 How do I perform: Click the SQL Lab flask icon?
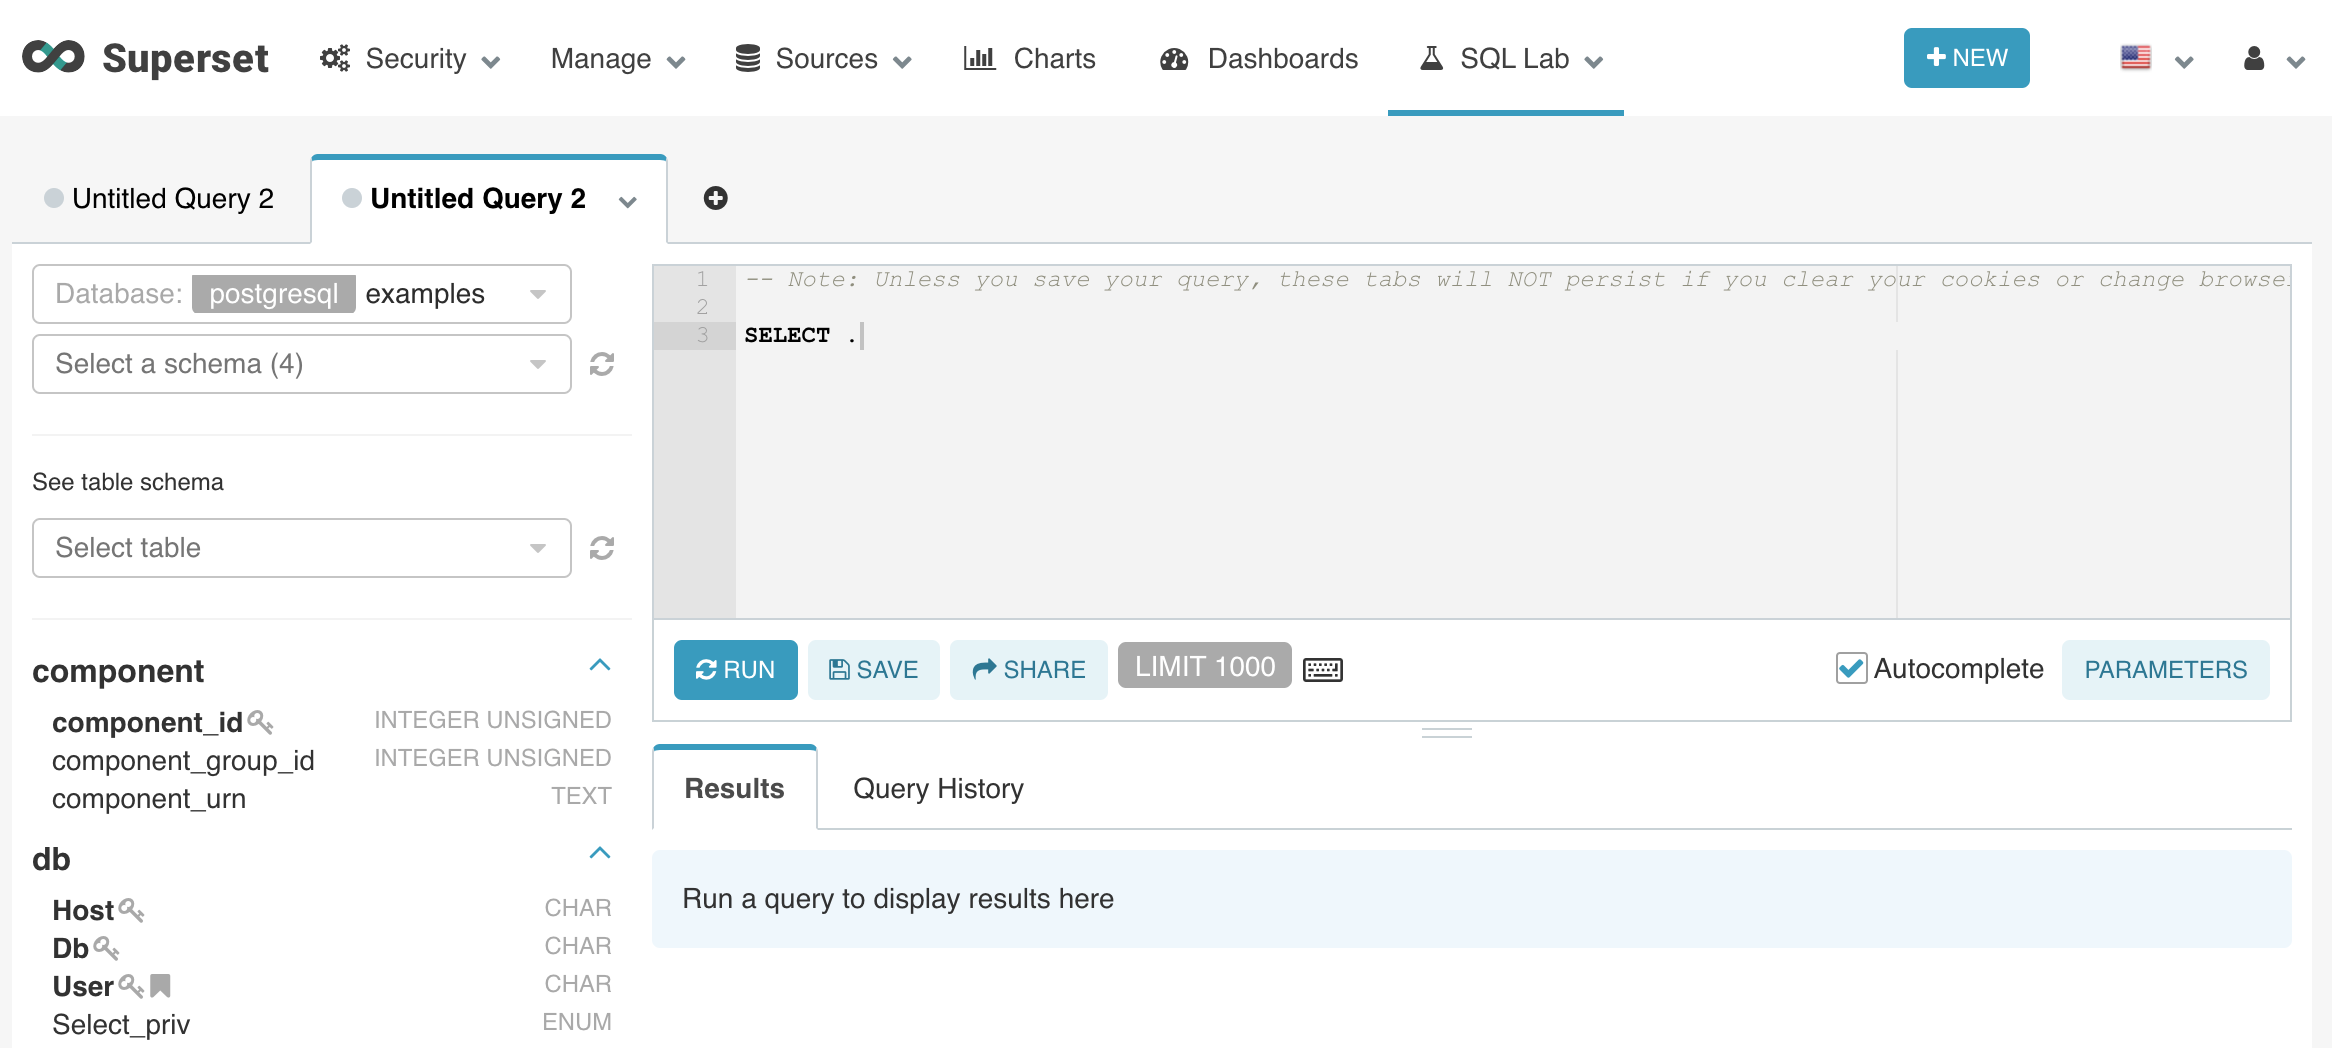tap(1432, 58)
